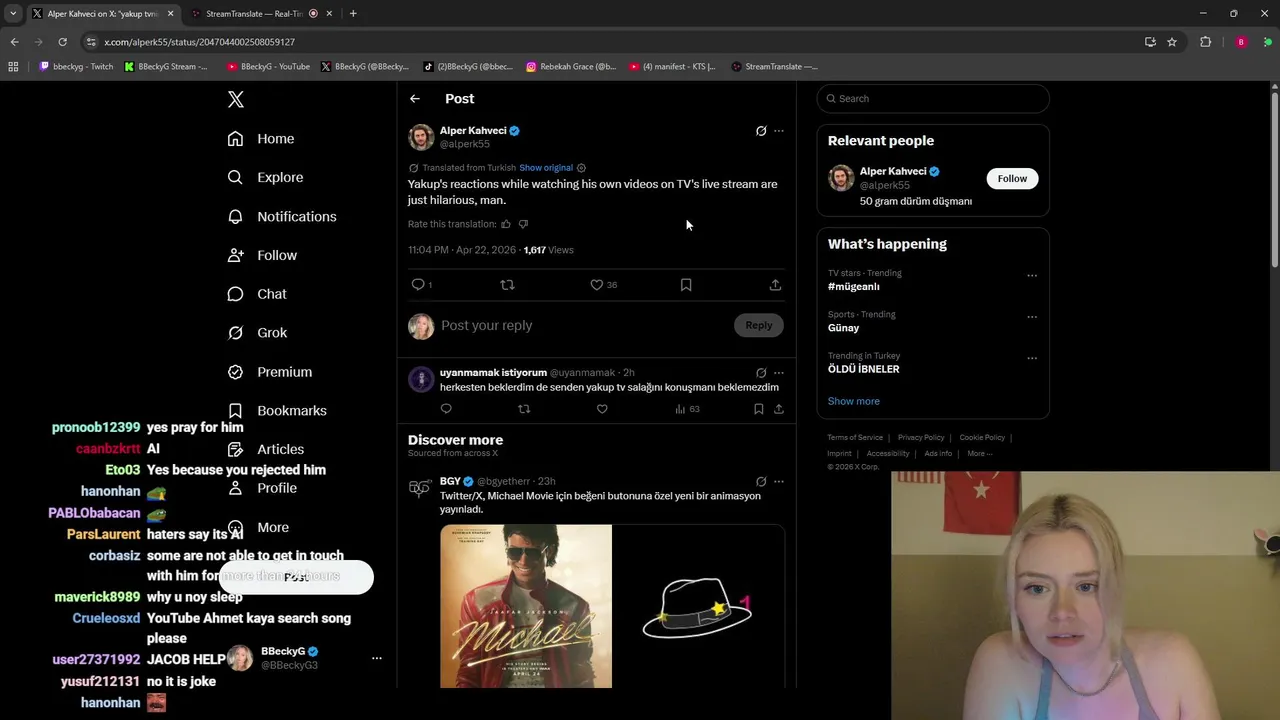Rate translation with thumbs down

(523, 224)
